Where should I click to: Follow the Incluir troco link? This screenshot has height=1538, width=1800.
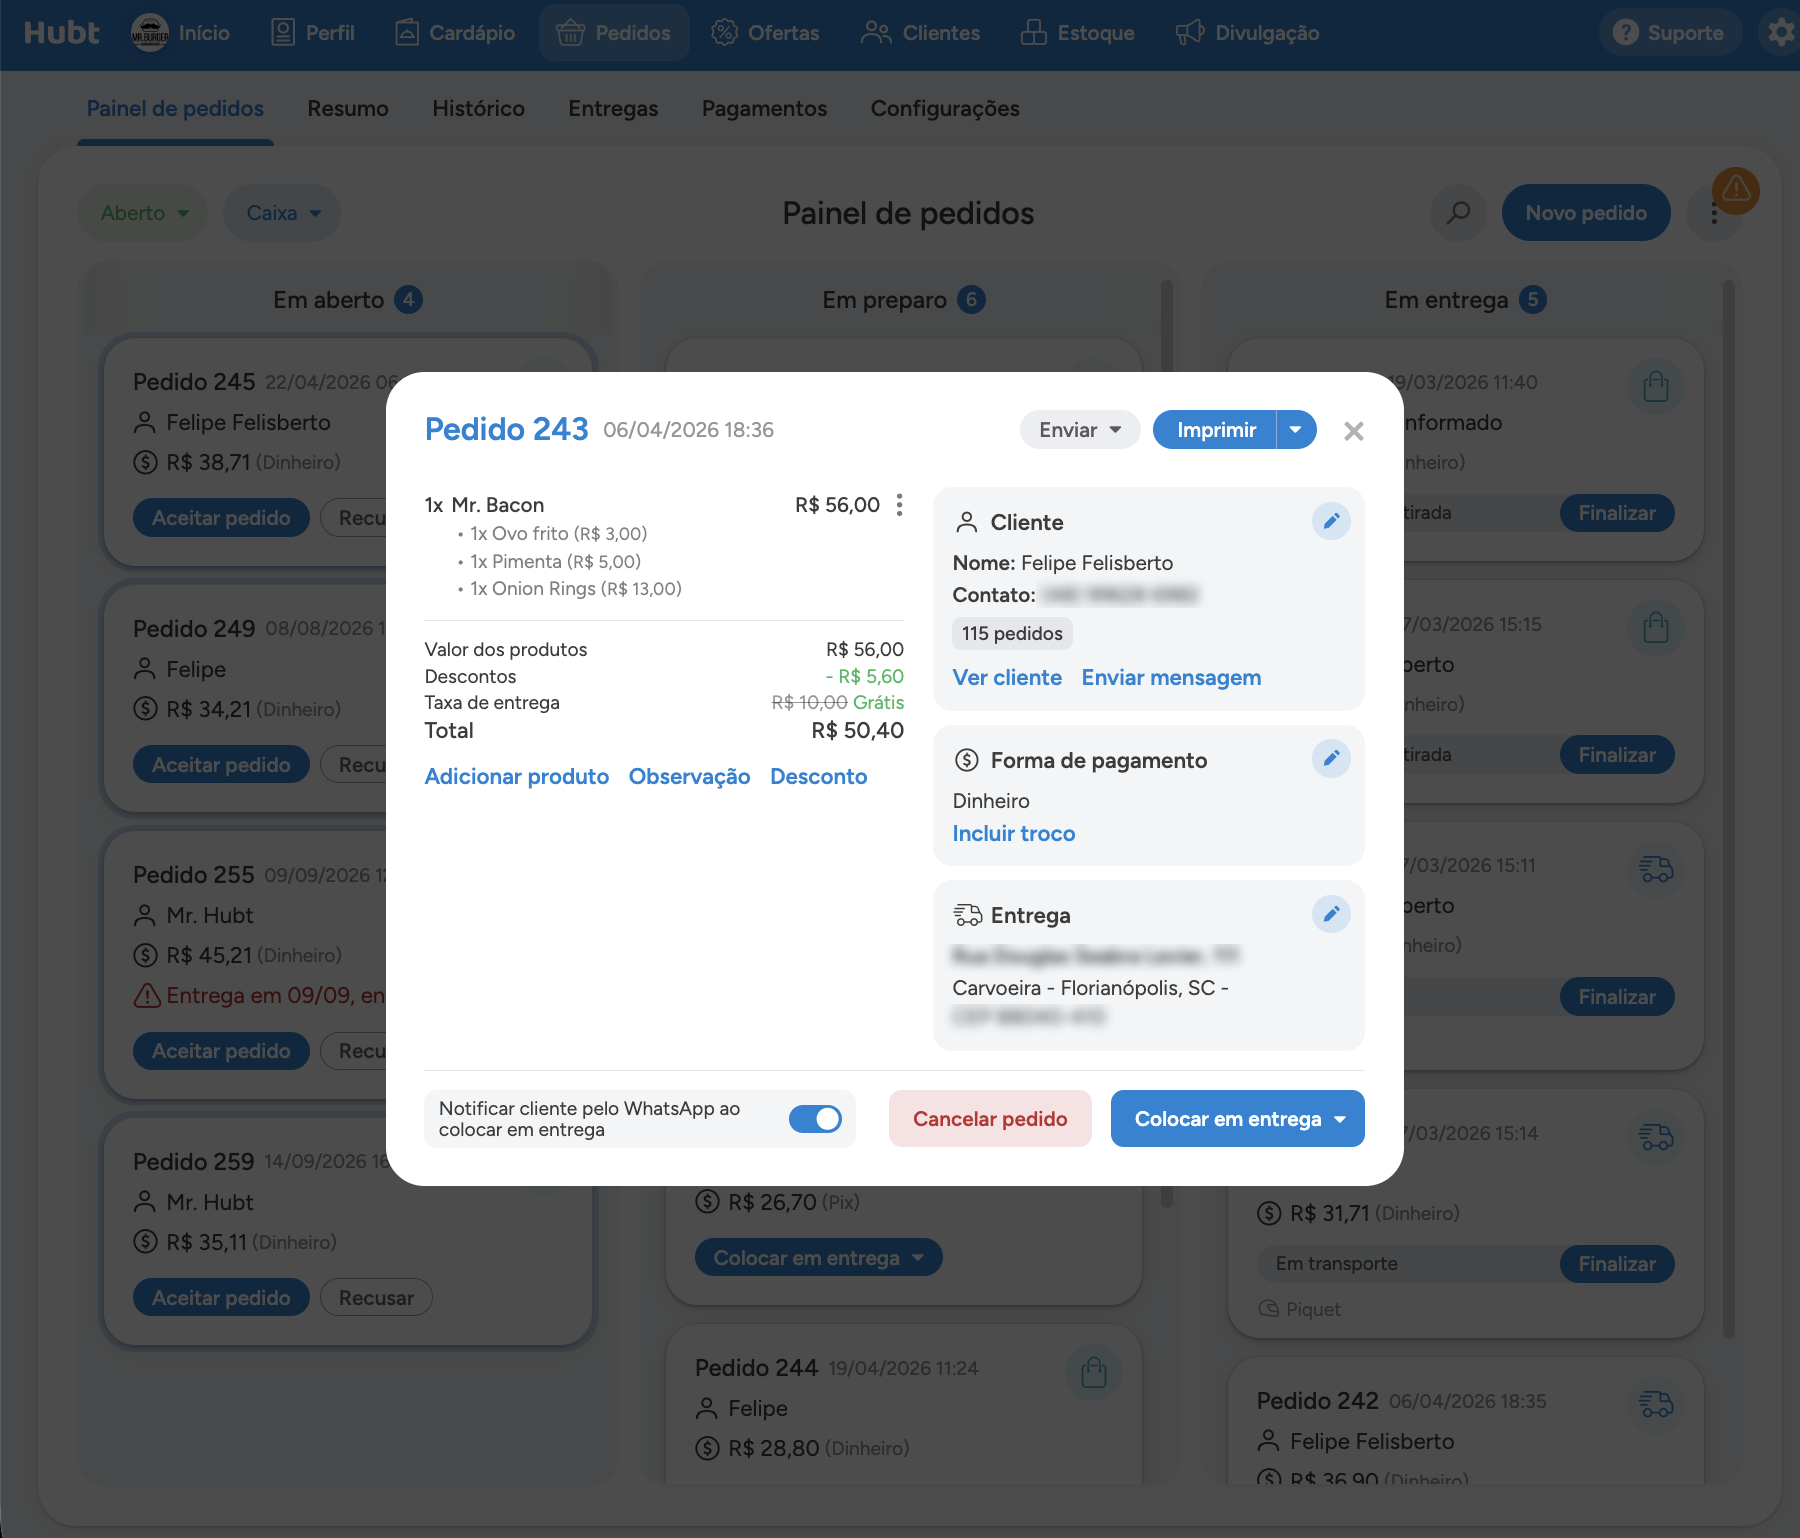click(x=1014, y=834)
